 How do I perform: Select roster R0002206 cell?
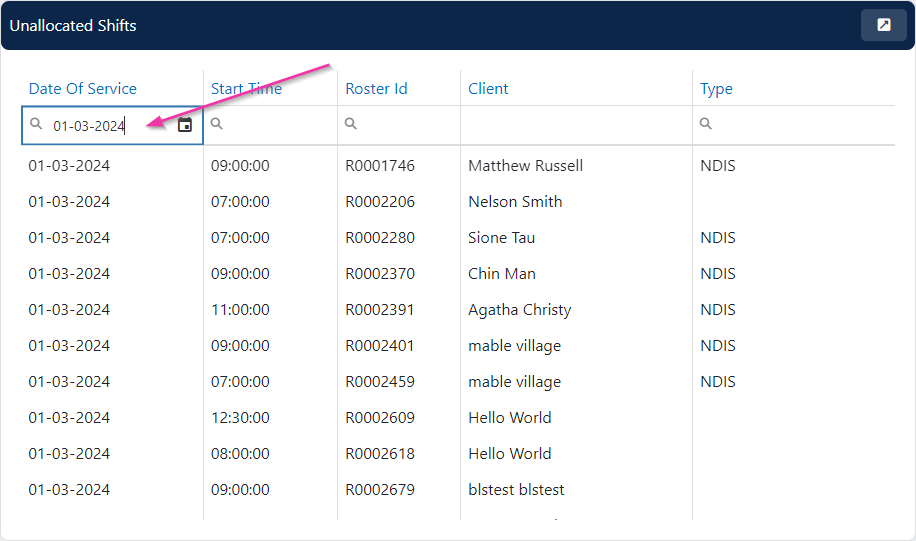point(380,202)
